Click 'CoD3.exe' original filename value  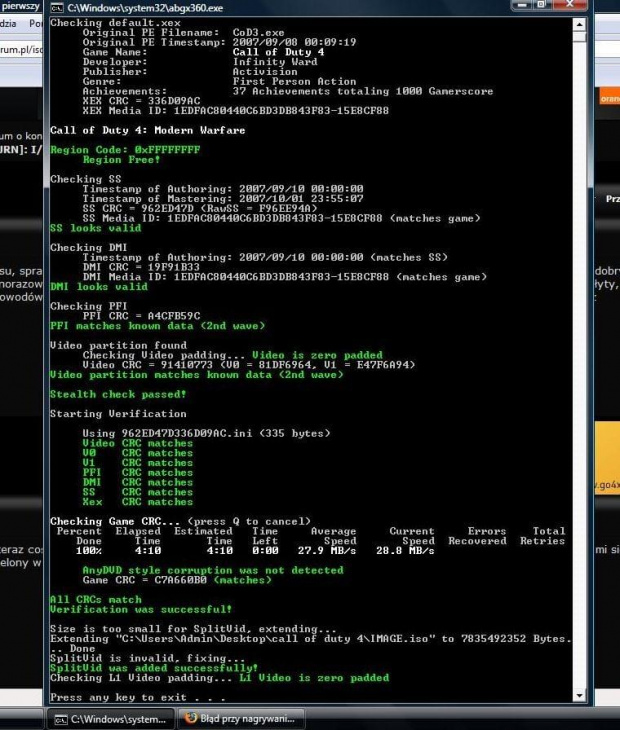click(258, 33)
